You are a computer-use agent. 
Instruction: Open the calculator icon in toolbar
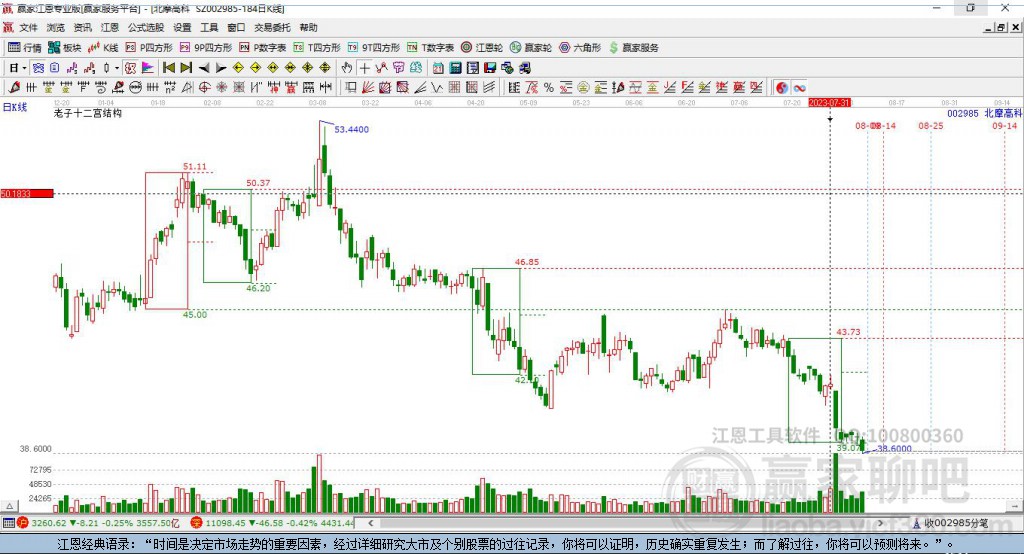click(455, 68)
